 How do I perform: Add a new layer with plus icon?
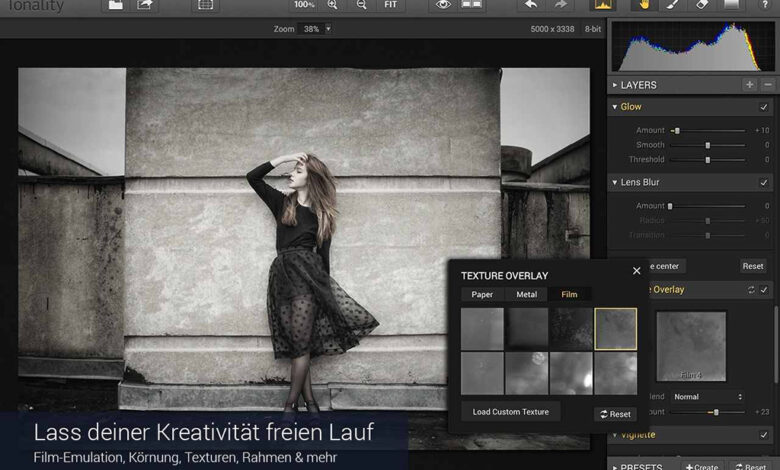(749, 85)
